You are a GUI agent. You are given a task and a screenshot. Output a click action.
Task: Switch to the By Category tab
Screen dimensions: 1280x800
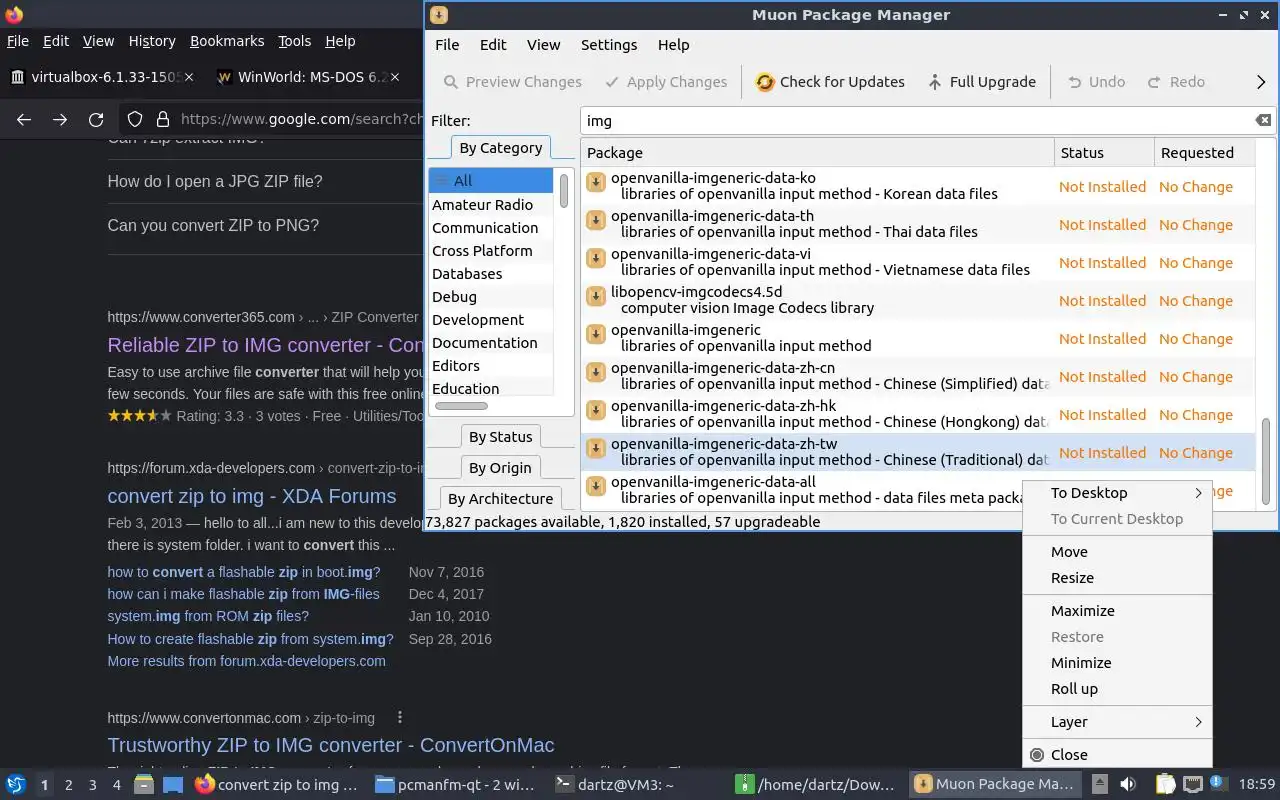point(500,148)
